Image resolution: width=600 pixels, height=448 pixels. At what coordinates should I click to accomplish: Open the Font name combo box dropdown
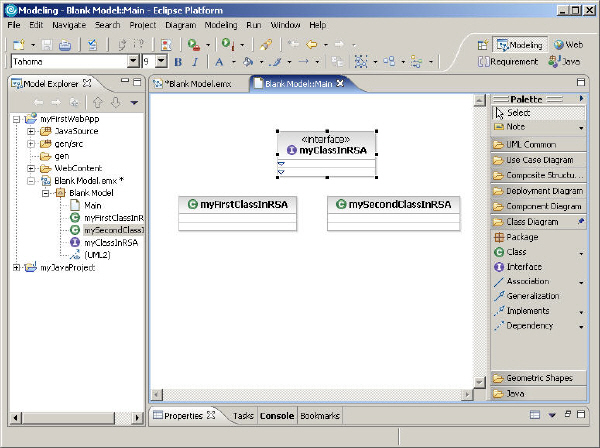tap(133, 61)
